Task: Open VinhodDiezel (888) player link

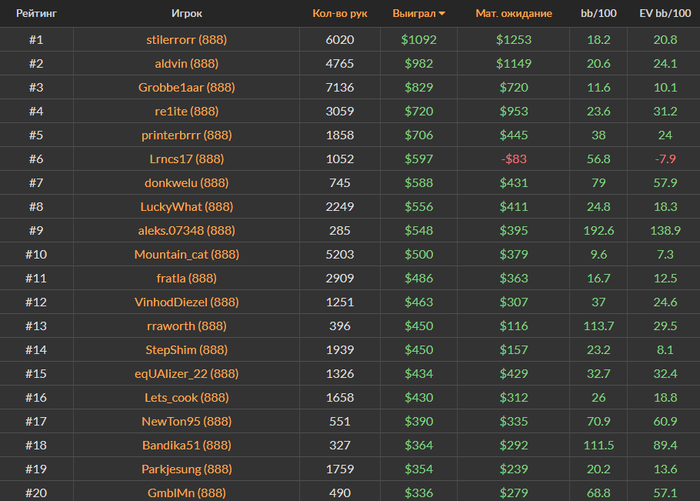Action: [x=187, y=302]
